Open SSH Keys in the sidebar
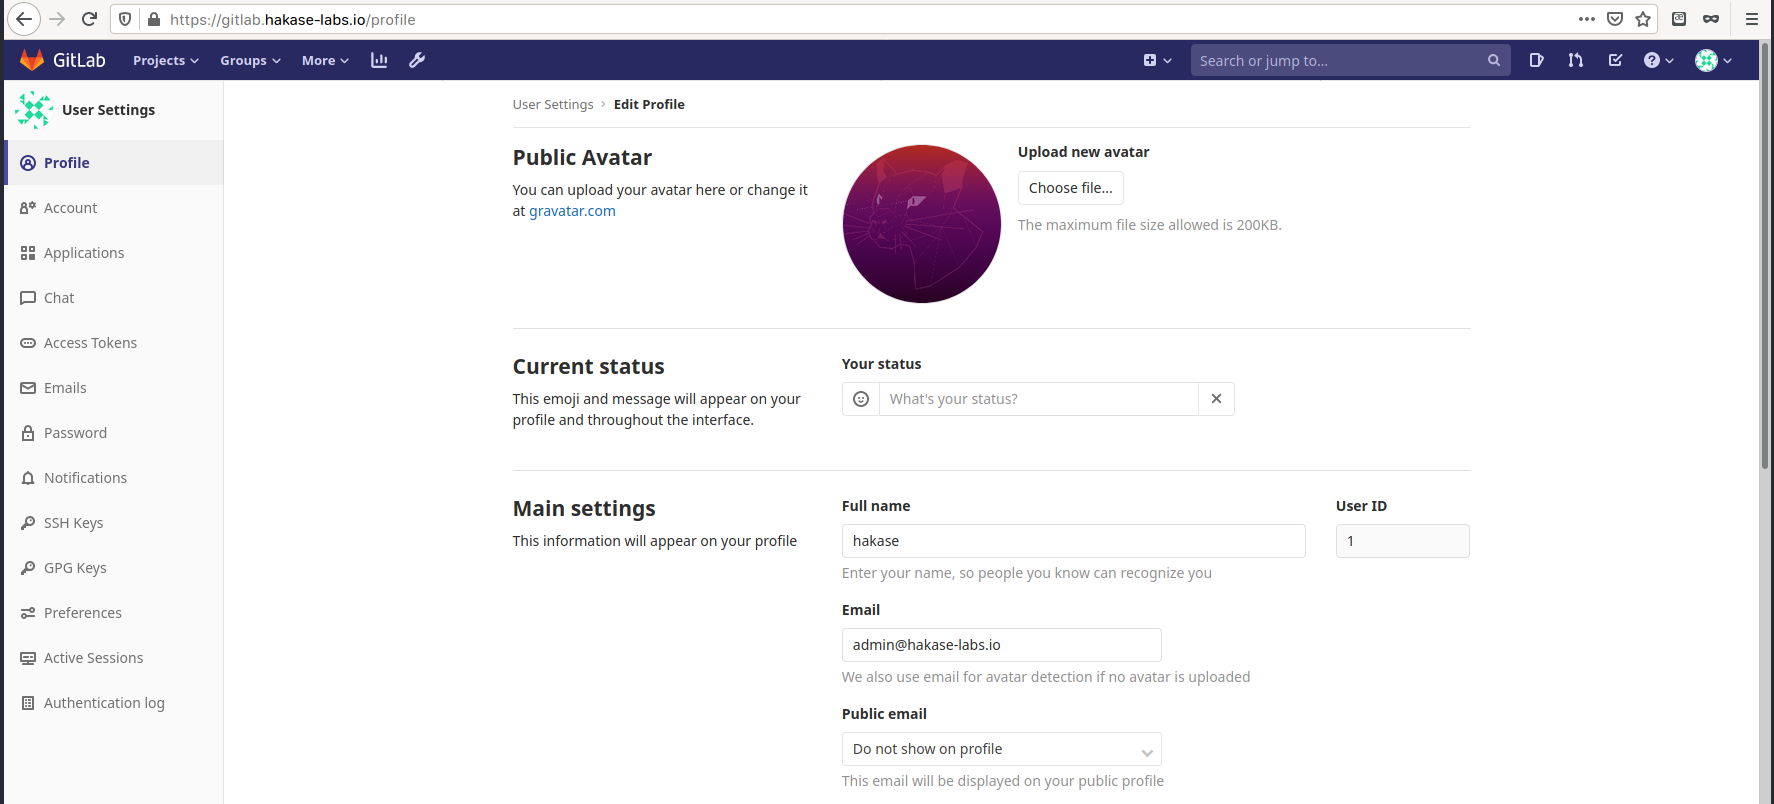 (x=114, y=523)
